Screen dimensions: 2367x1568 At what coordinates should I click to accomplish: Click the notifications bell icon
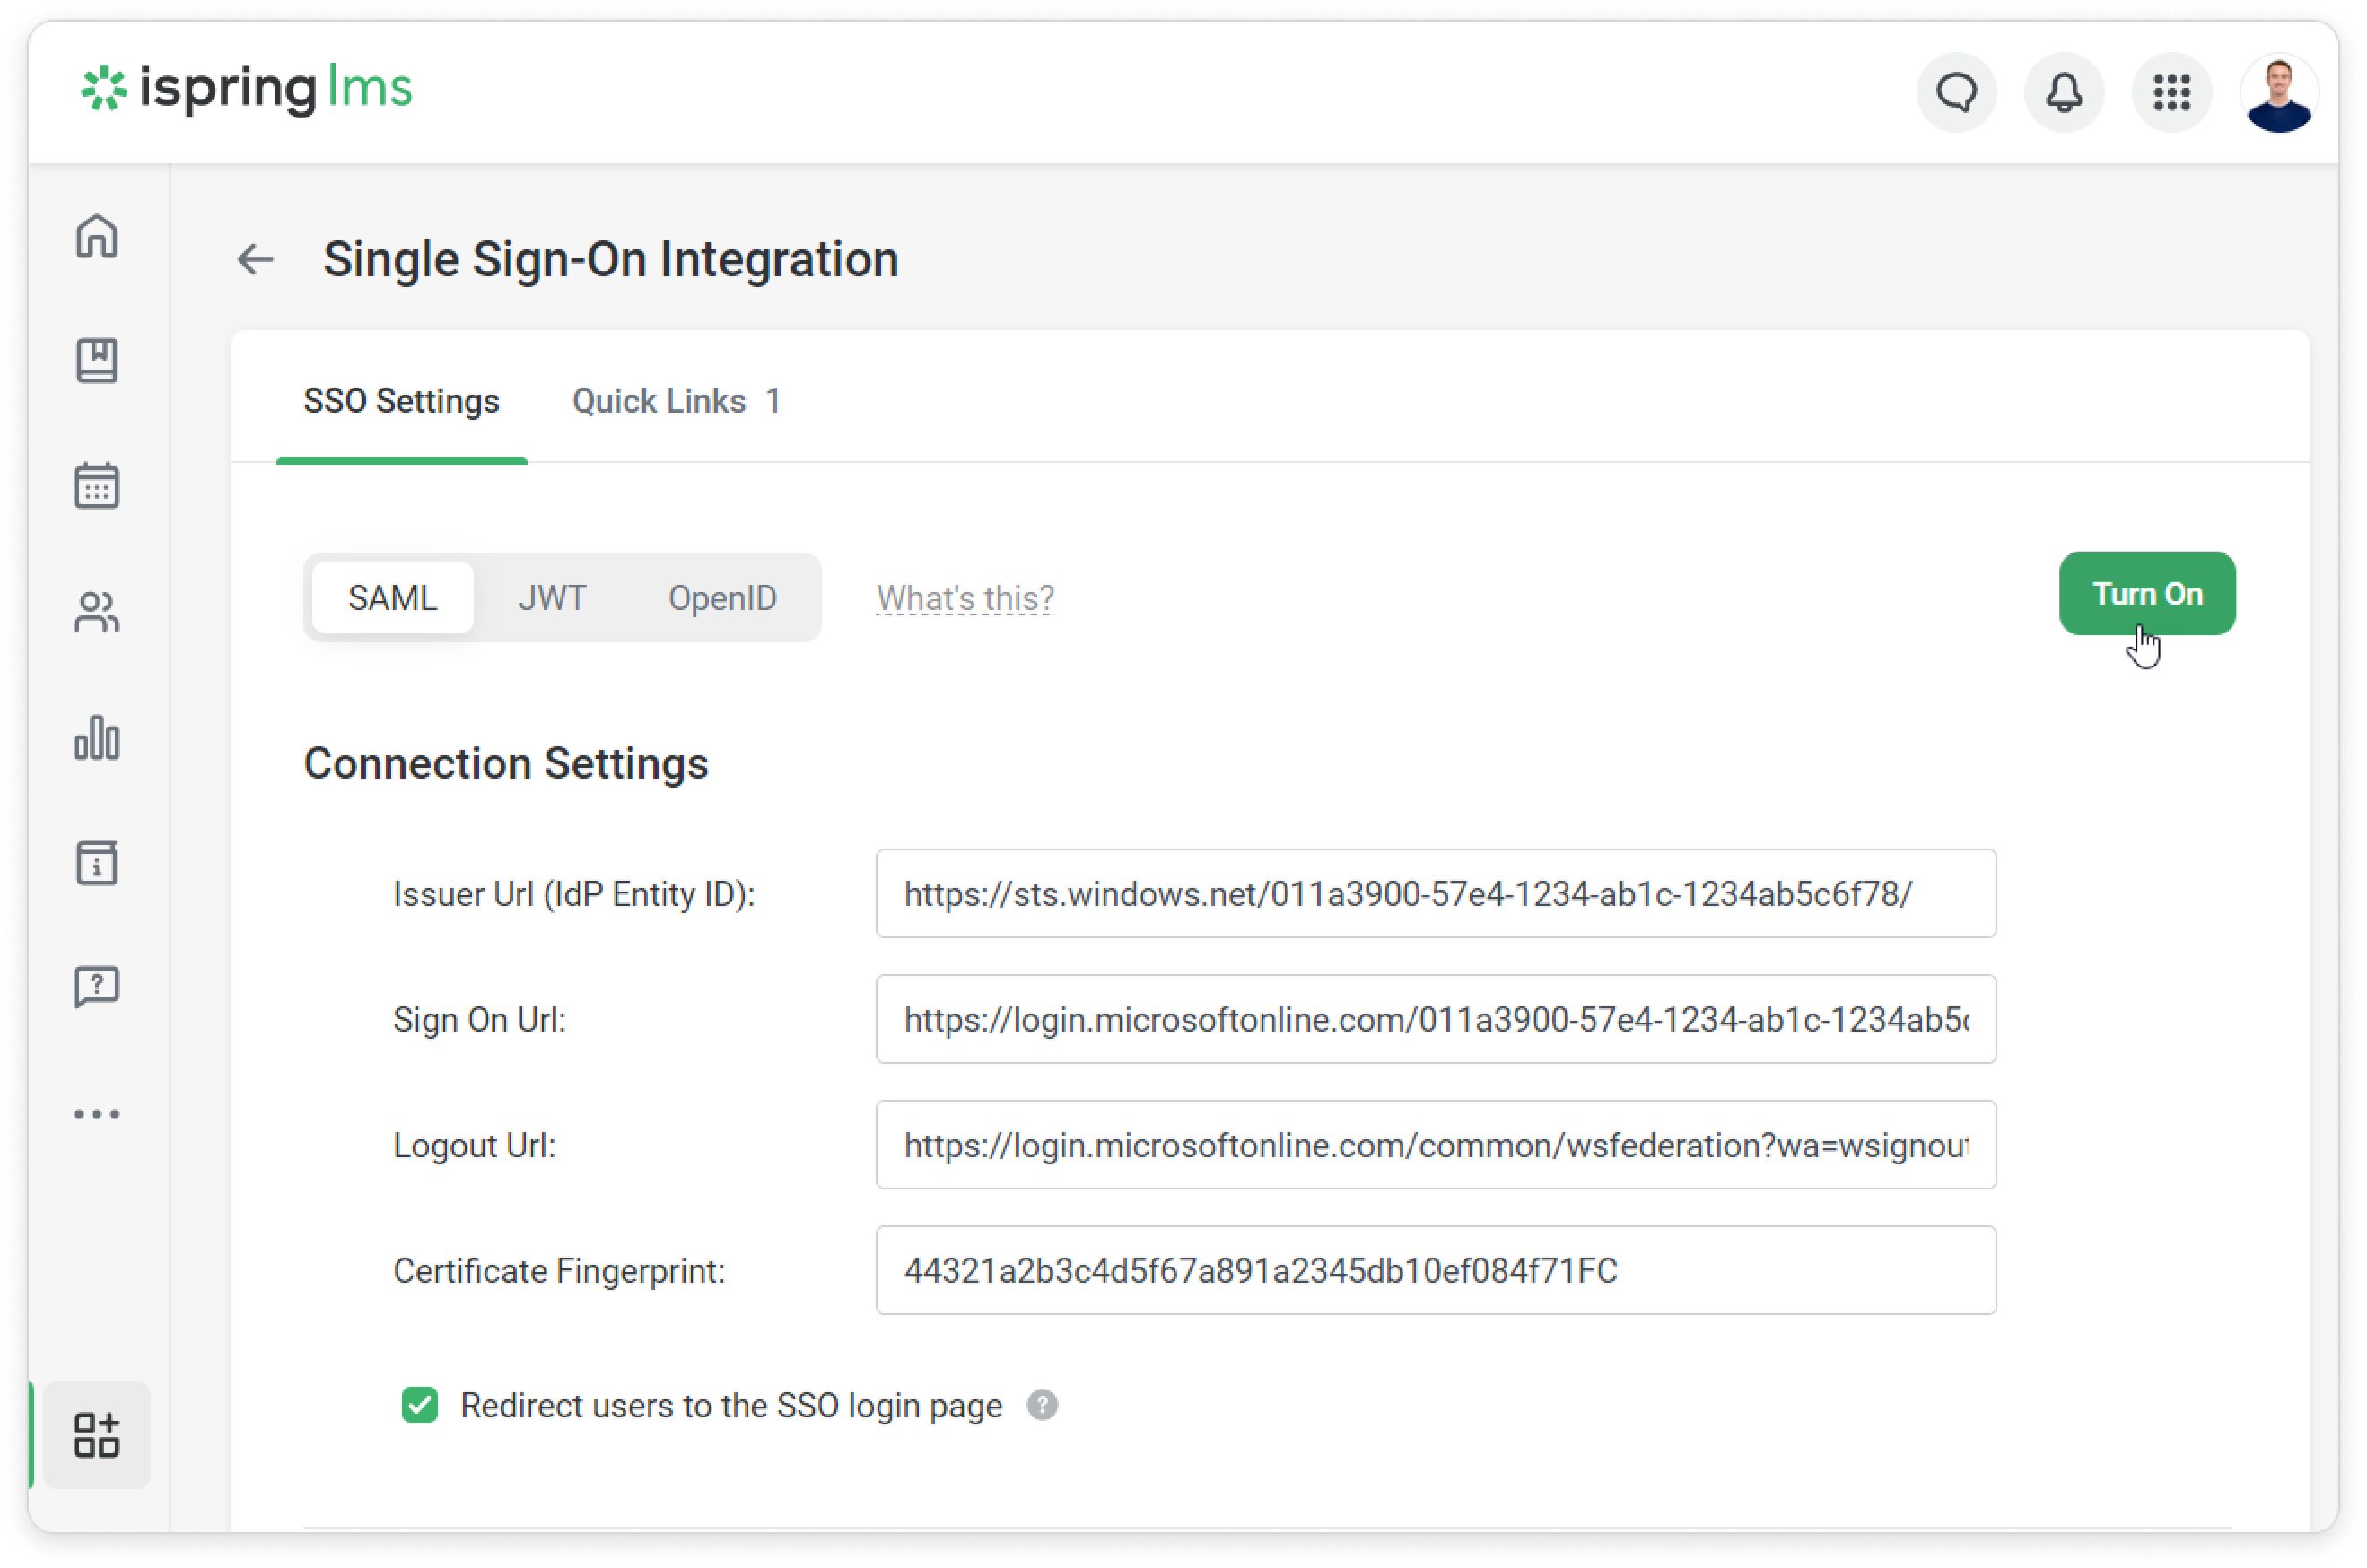coord(2064,93)
